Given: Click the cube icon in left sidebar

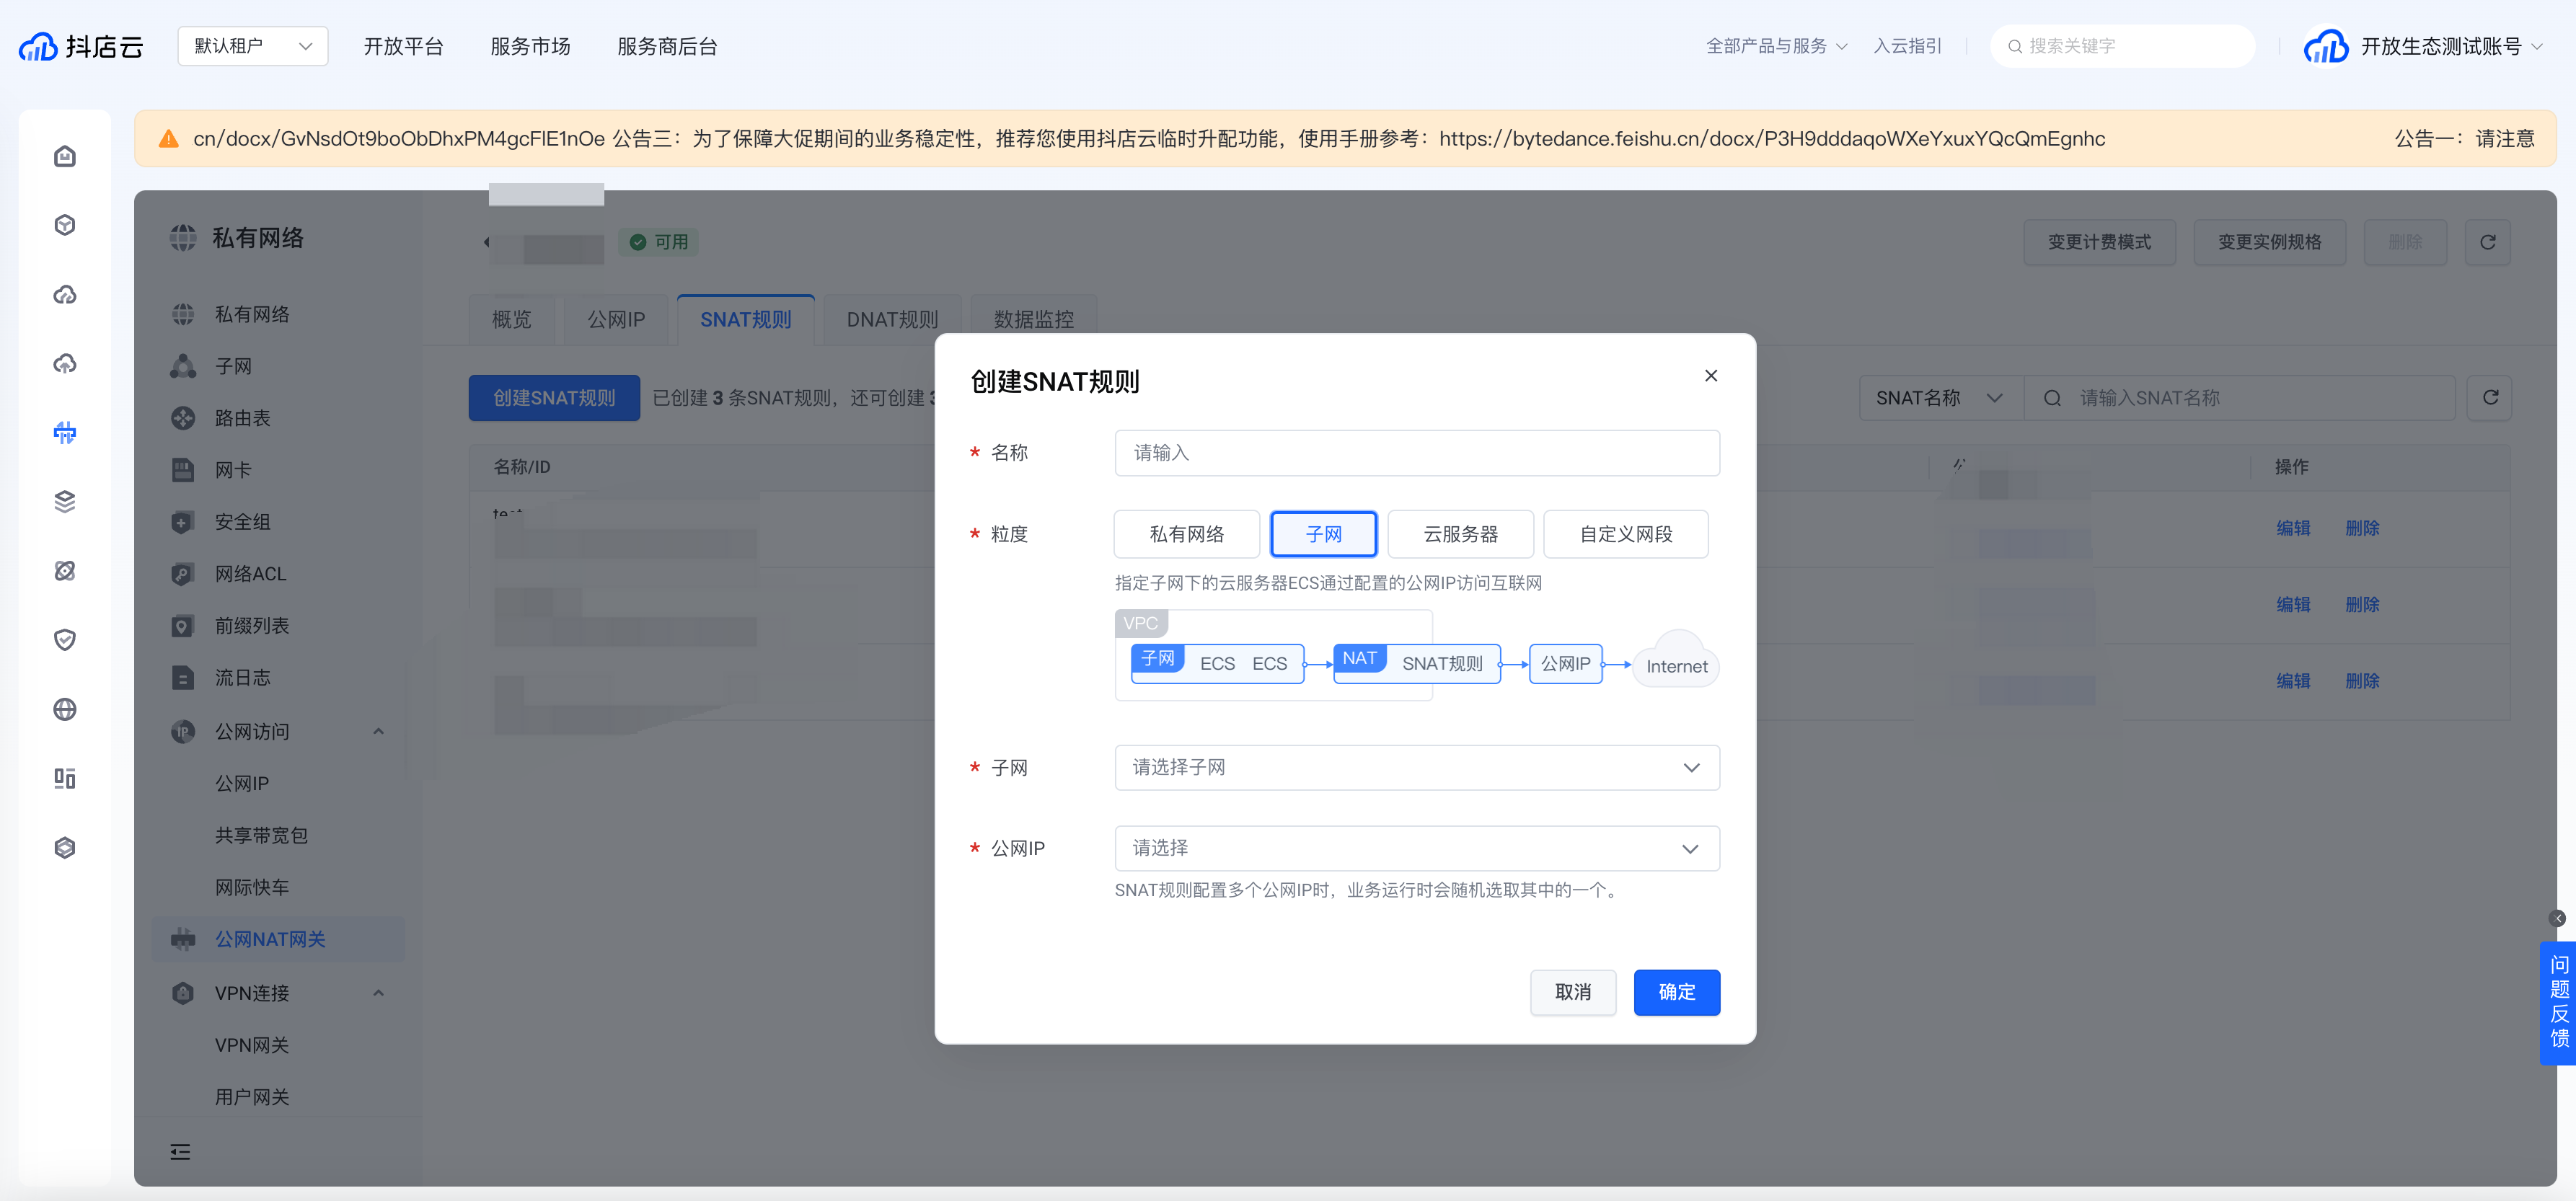Looking at the screenshot, I should tap(65, 225).
